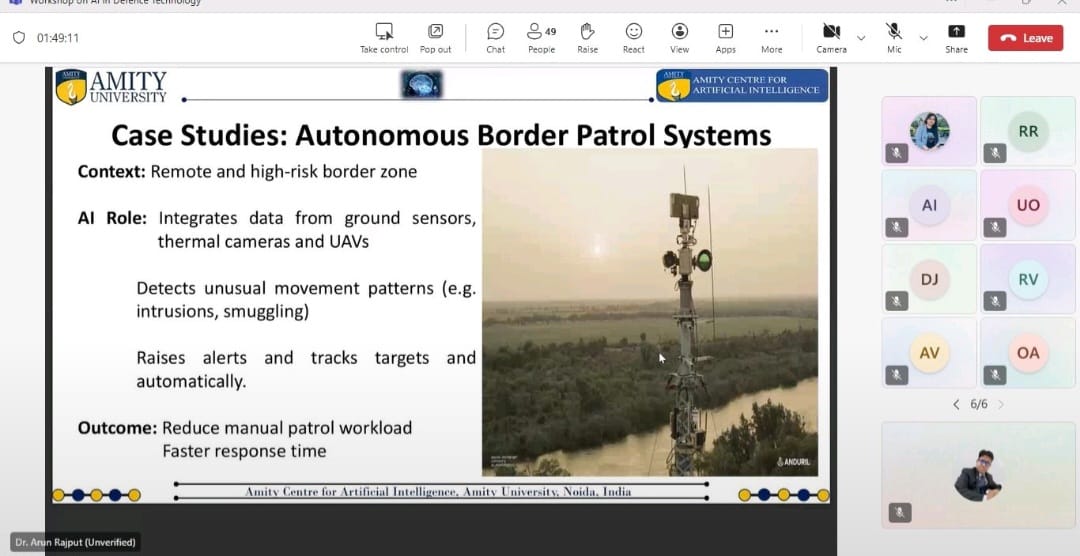Screen dimensions: 1080x556
Task: Click muted mic icon on AV tile
Action: tap(896, 375)
